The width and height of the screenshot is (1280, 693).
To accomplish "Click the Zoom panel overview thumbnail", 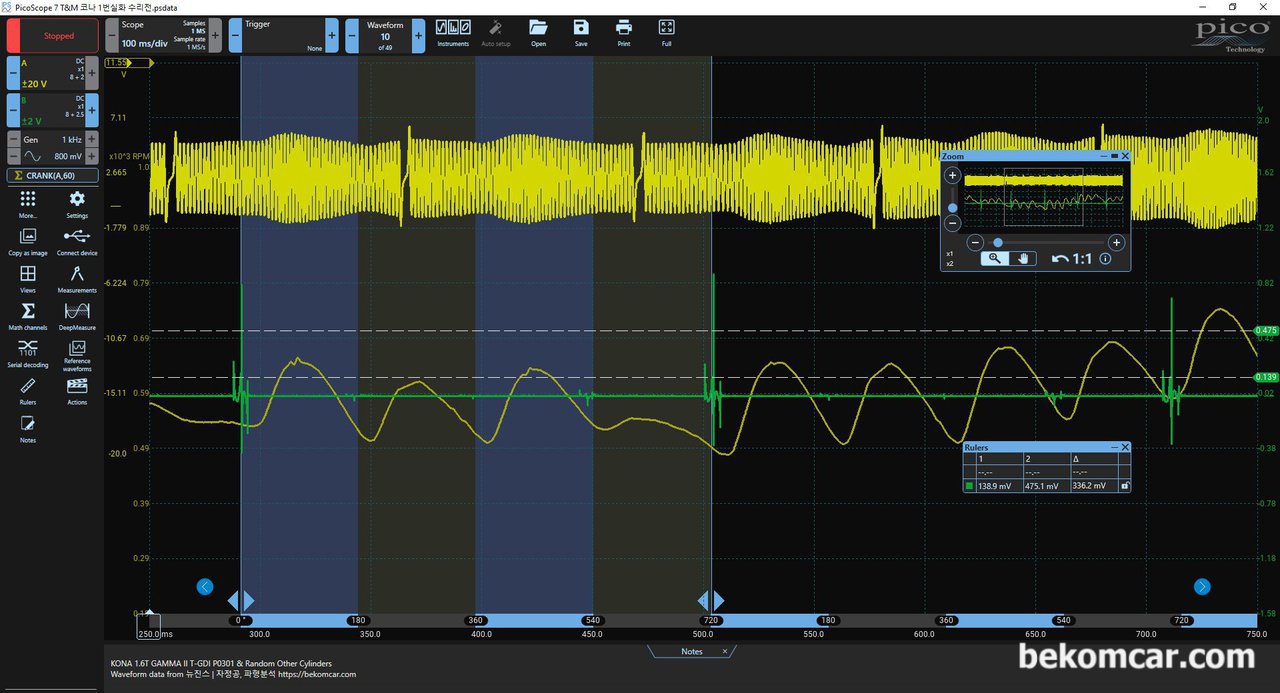I will click(1046, 199).
